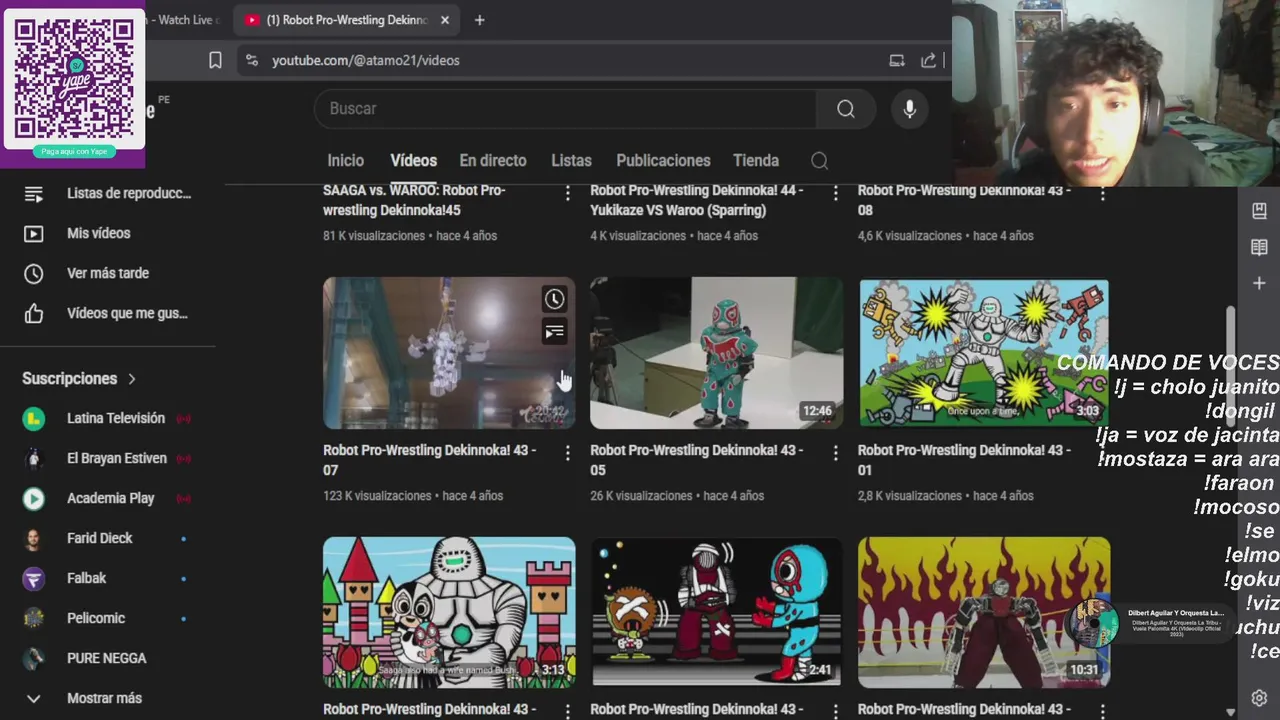Viewport: 1280px width, 720px height.
Task: Click Falbak channel avatar
Action: (33, 578)
